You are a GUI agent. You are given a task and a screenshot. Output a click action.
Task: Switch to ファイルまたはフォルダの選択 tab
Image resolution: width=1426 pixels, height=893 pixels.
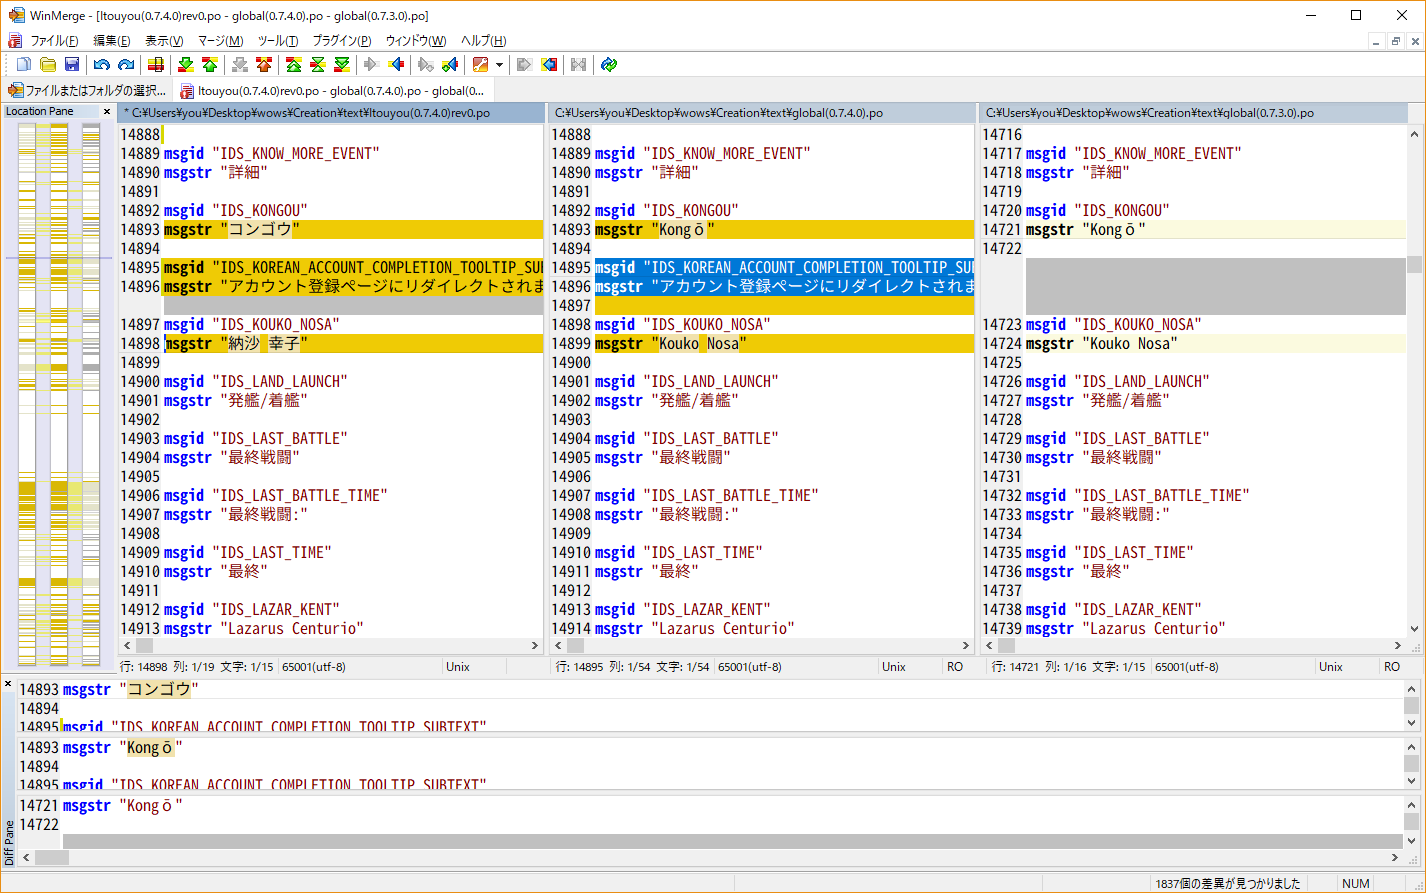pyautogui.click(x=88, y=90)
